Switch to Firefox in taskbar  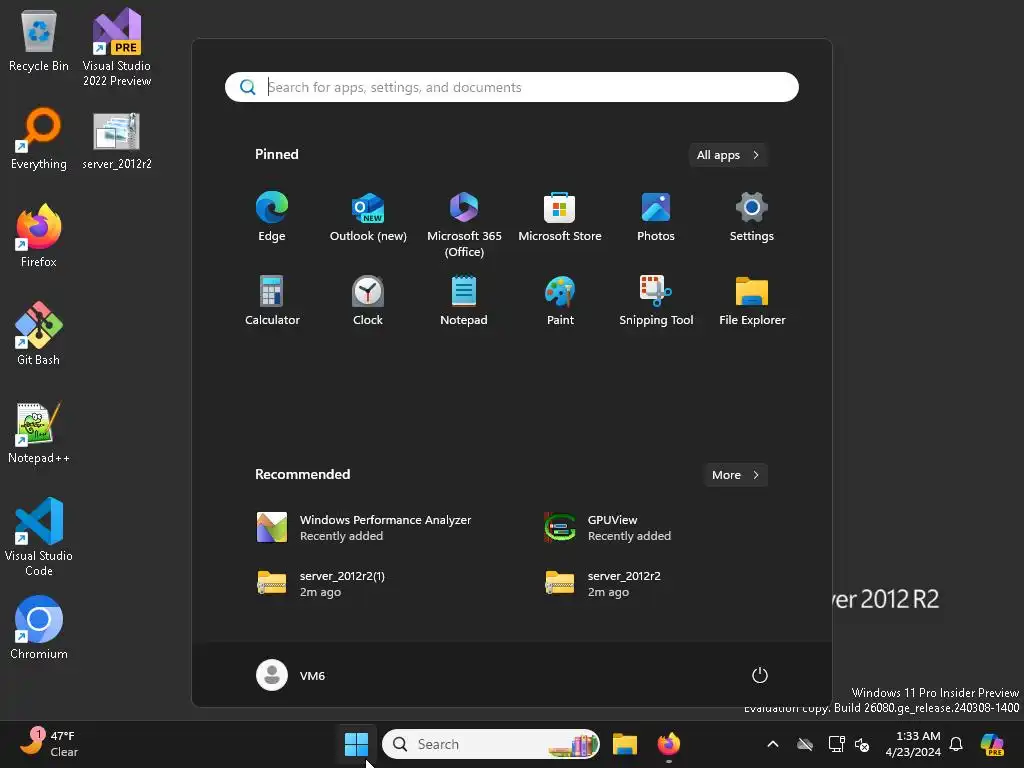(669, 744)
